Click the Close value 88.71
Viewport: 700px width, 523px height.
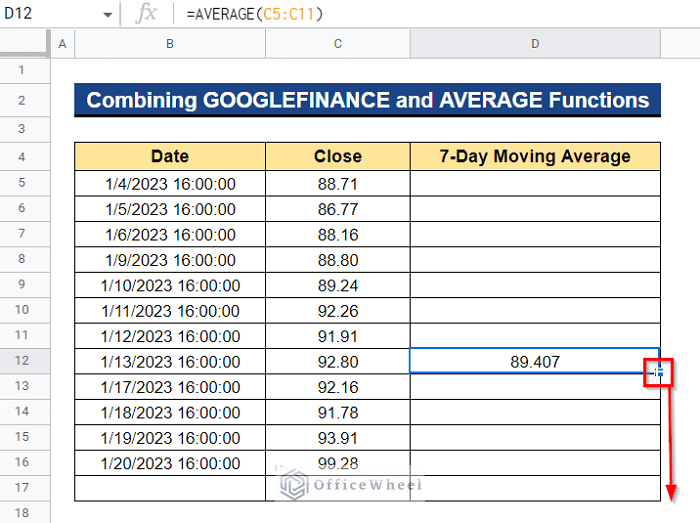[x=338, y=183]
